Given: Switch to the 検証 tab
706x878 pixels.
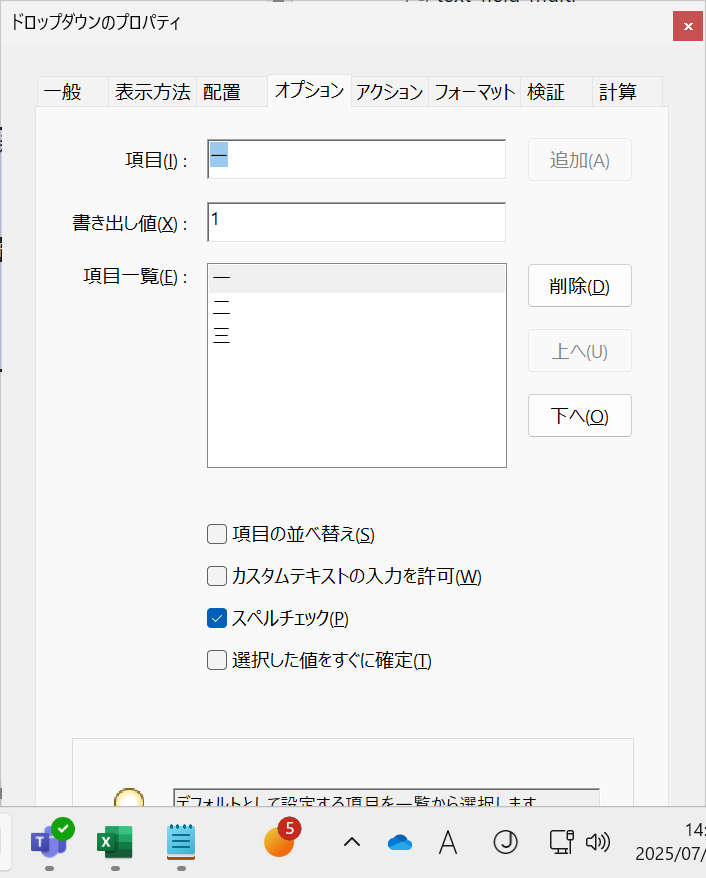Looking at the screenshot, I should [x=556, y=91].
